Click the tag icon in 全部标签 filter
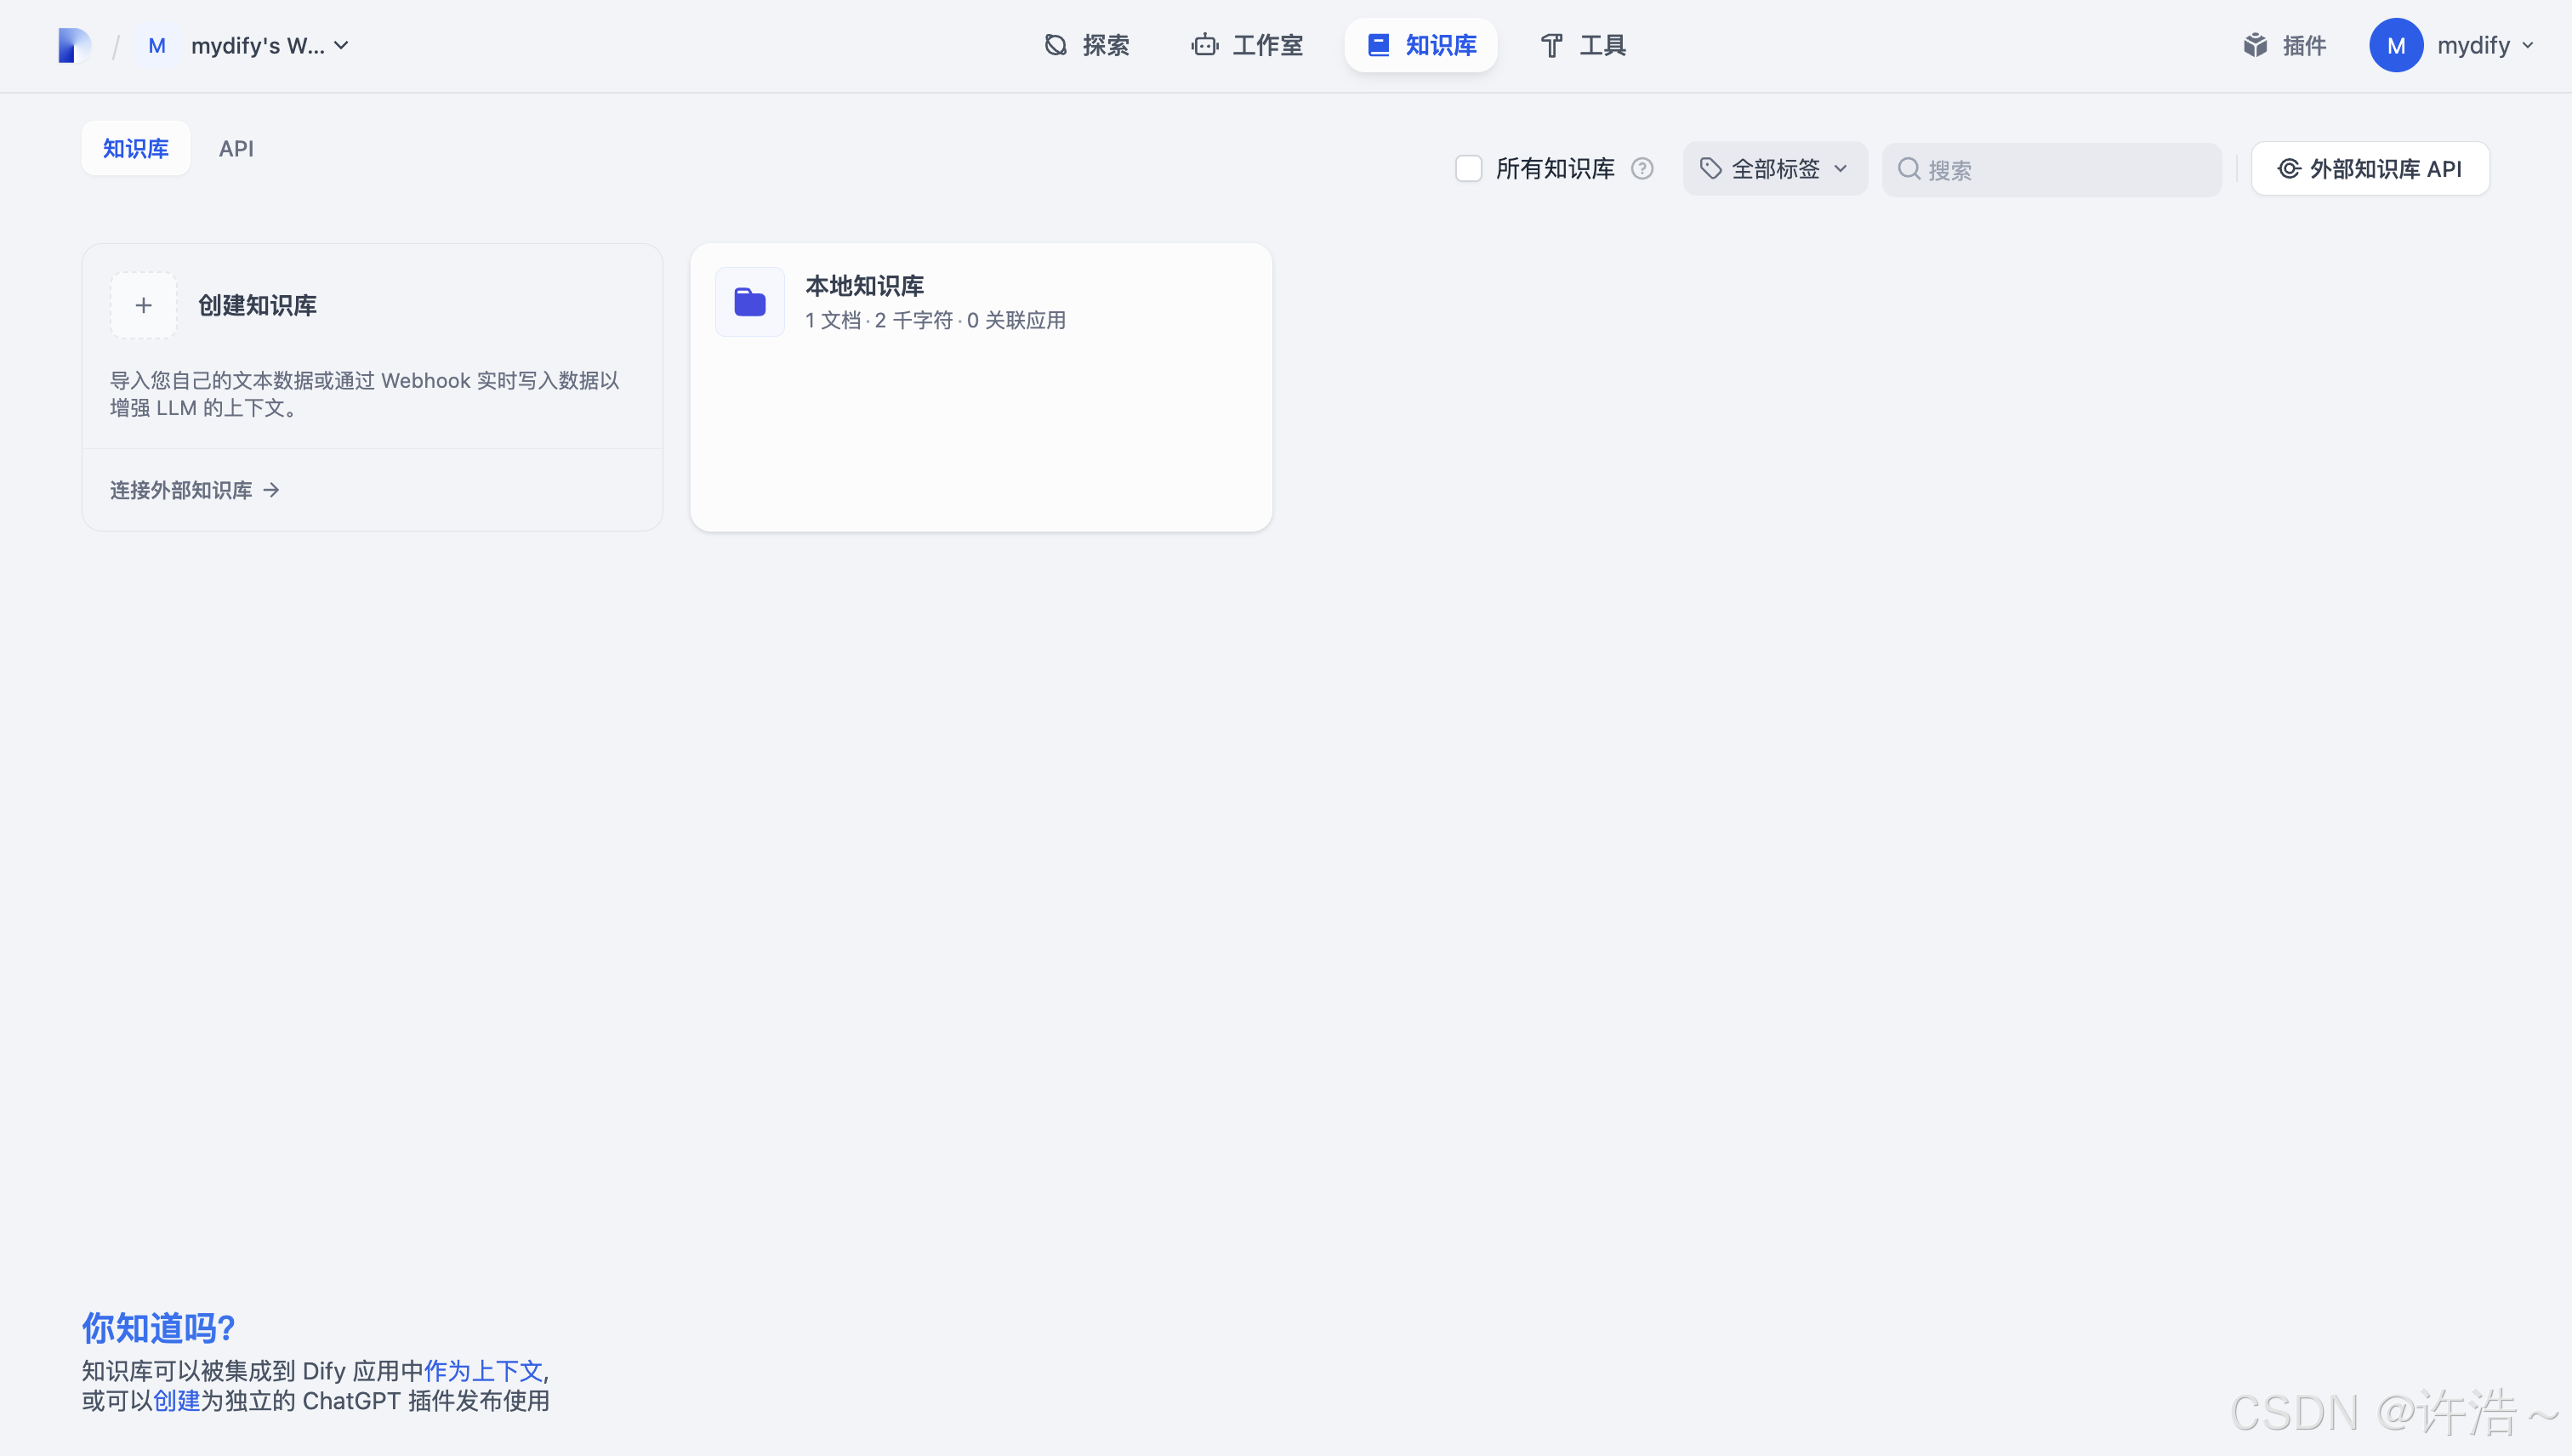 1710,169
